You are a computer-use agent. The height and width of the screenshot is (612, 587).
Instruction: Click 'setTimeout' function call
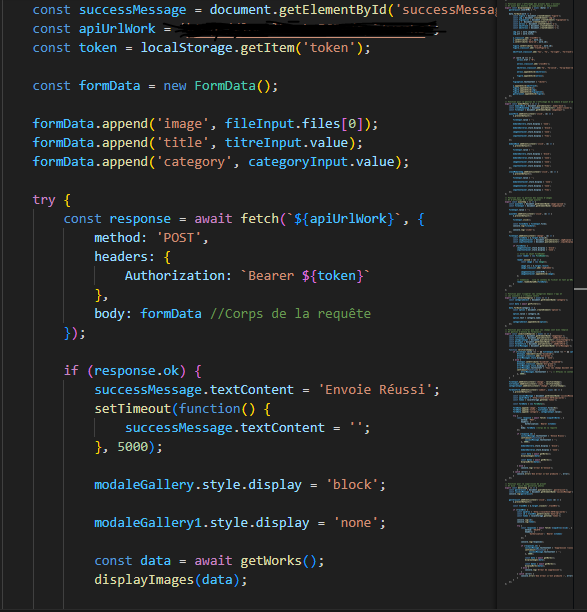click(132, 409)
